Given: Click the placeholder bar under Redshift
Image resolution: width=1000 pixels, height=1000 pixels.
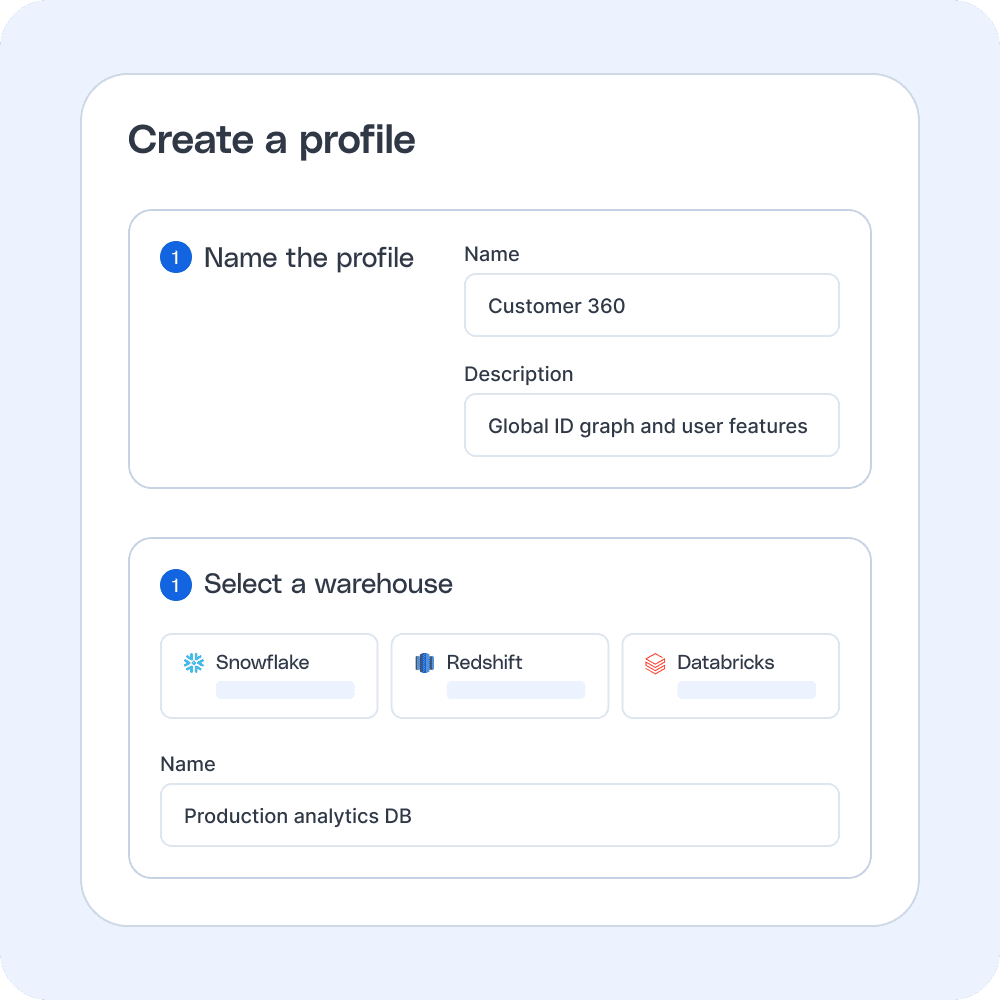Looking at the screenshot, I should pyautogui.click(x=515, y=690).
